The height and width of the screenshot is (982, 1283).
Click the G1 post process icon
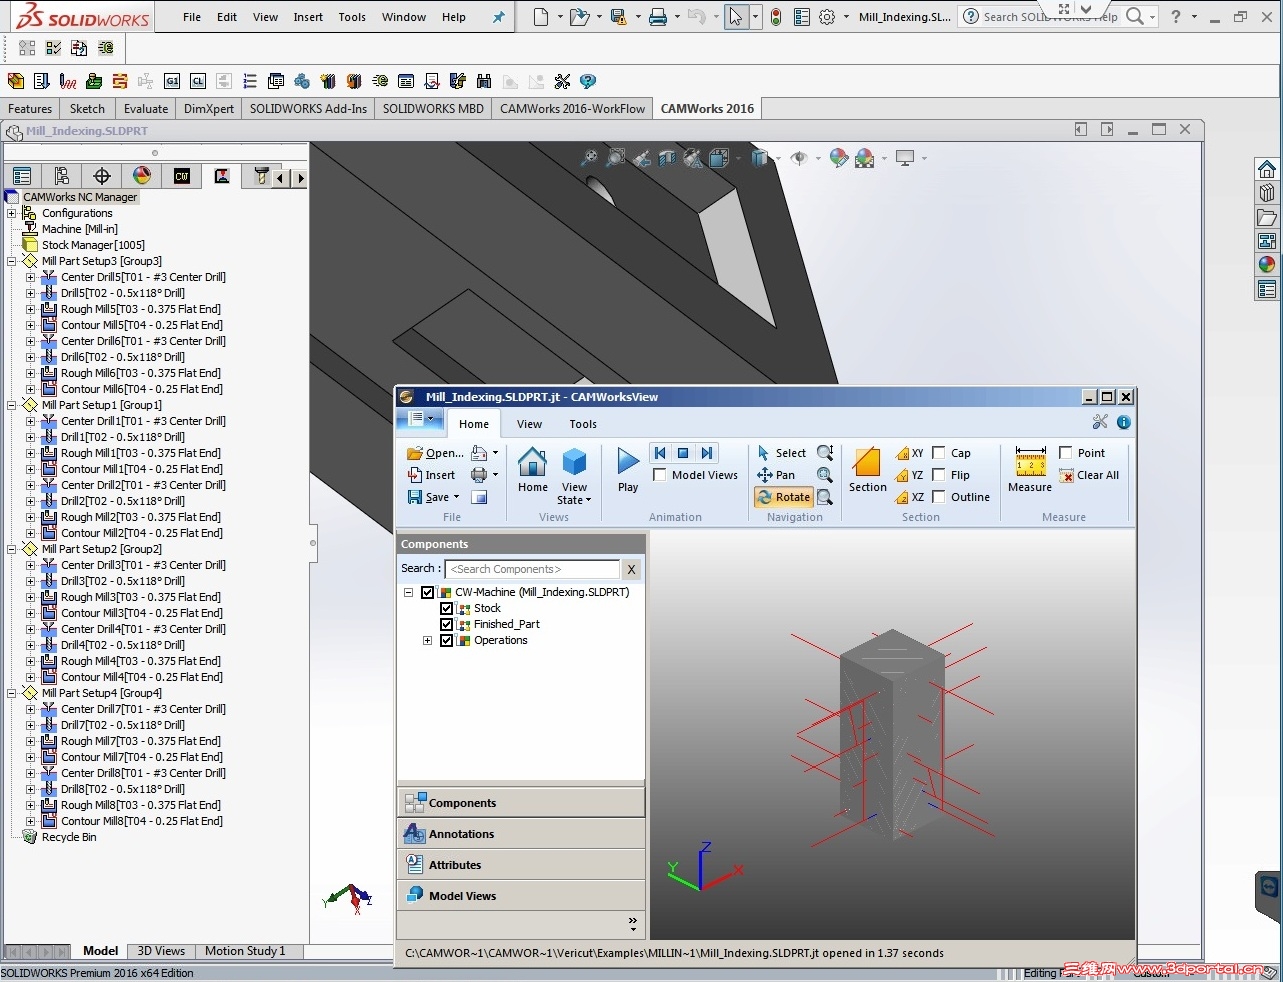172,81
